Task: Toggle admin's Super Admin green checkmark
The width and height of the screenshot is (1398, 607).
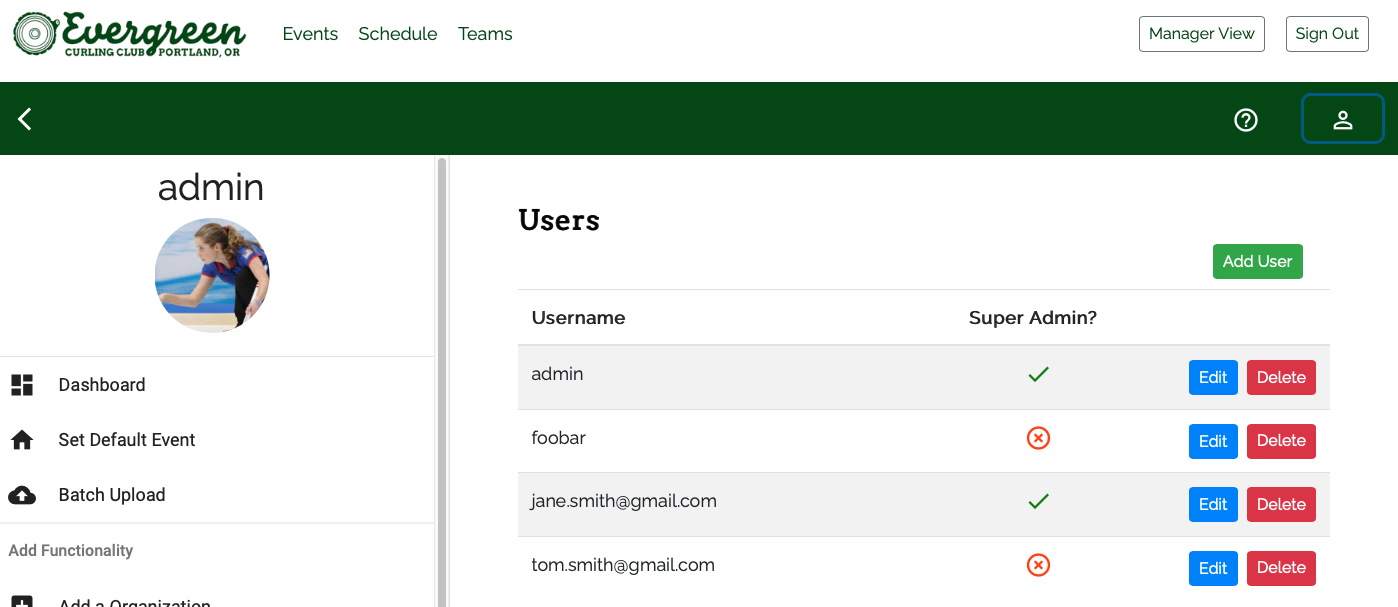Action: point(1038,374)
